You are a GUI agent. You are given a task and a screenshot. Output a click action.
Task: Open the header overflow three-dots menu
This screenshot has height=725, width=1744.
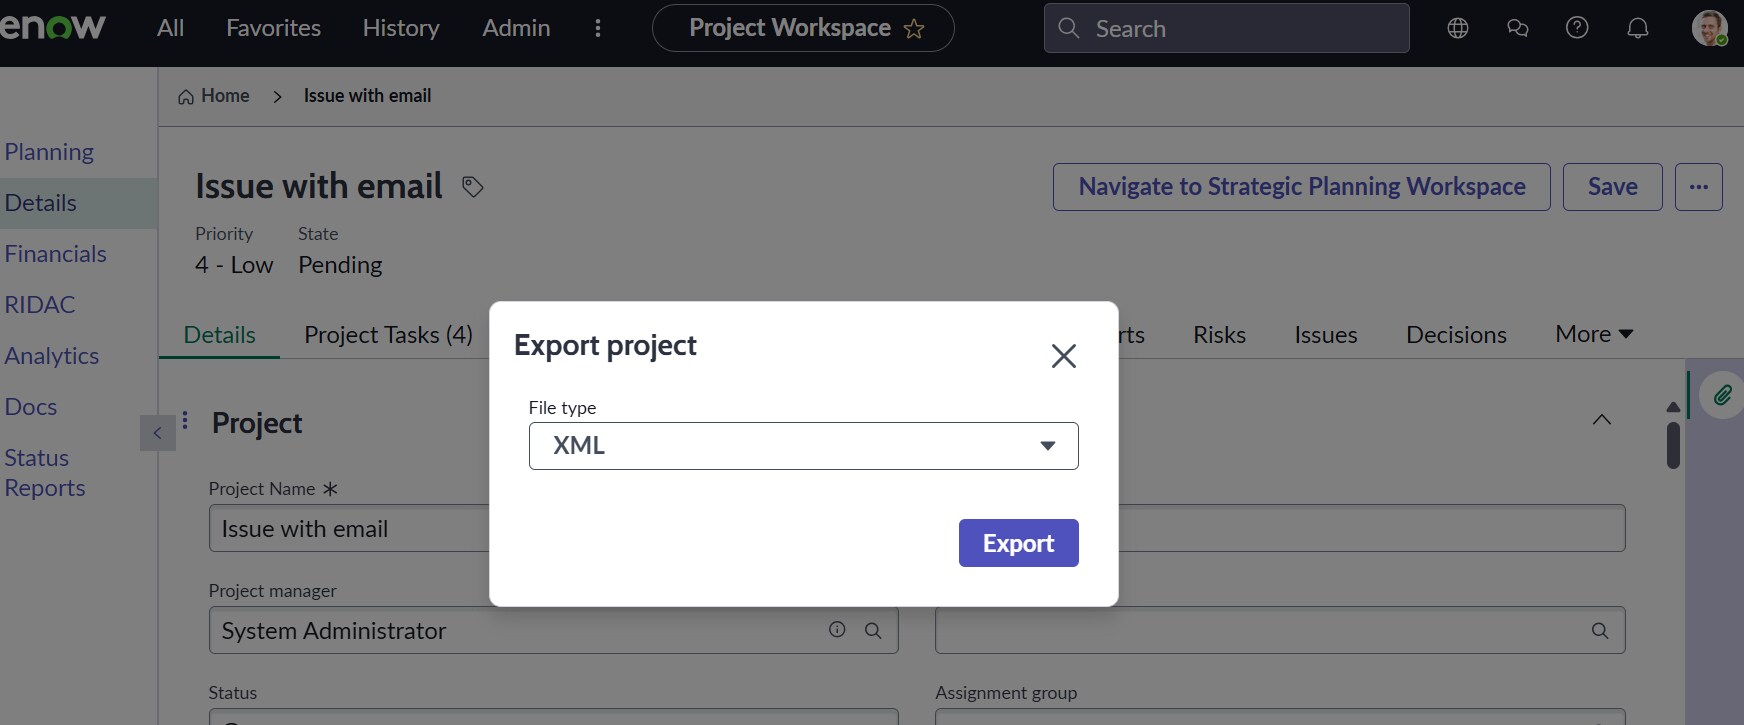598,28
